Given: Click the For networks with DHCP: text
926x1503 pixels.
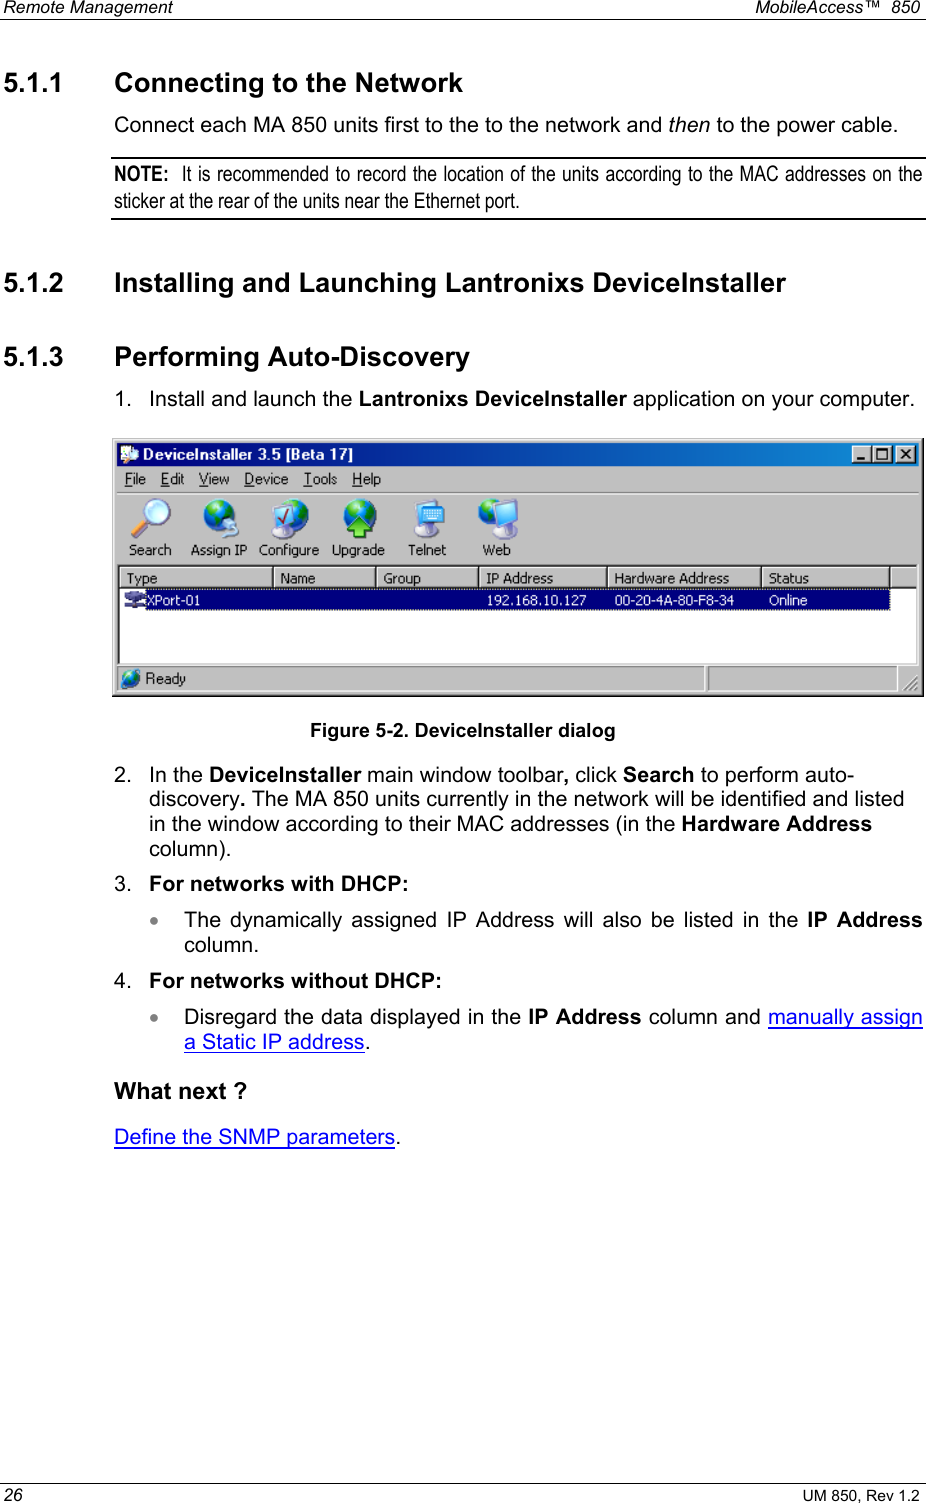Looking at the screenshot, I should tap(278, 884).
